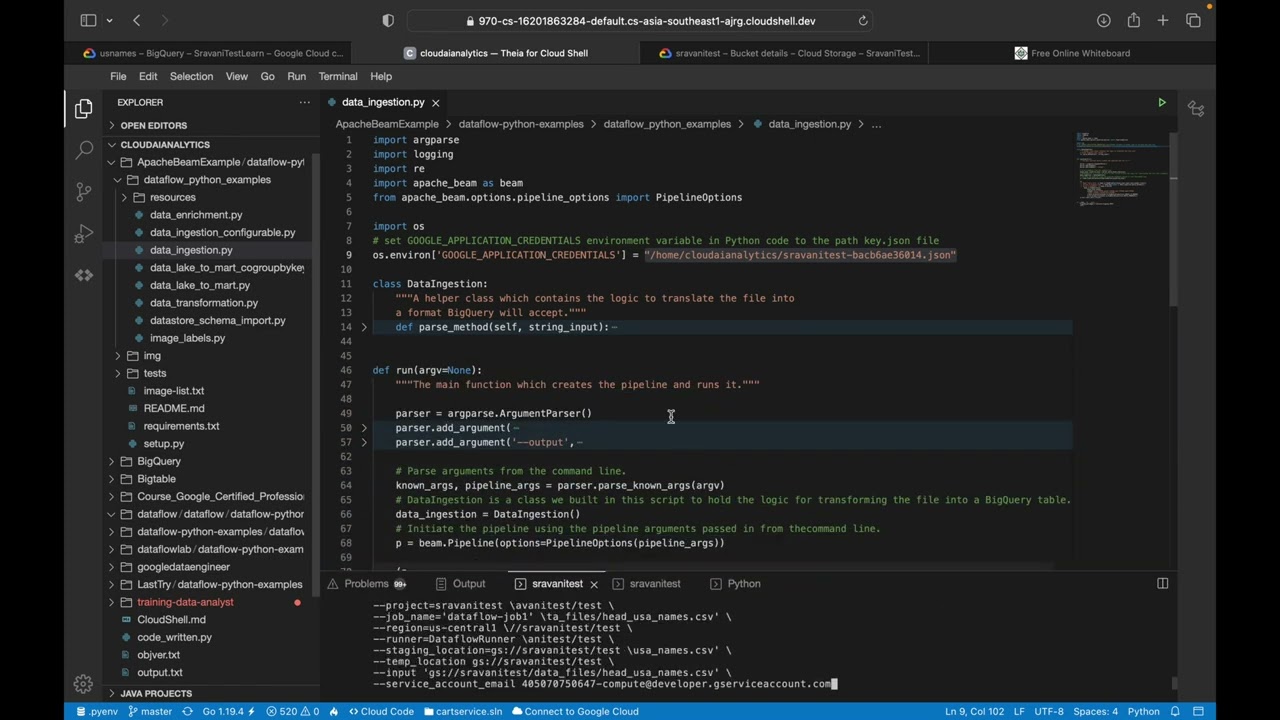This screenshot has height=720, width=1280.
Task: Open the File menu
Action: [118, 76]
